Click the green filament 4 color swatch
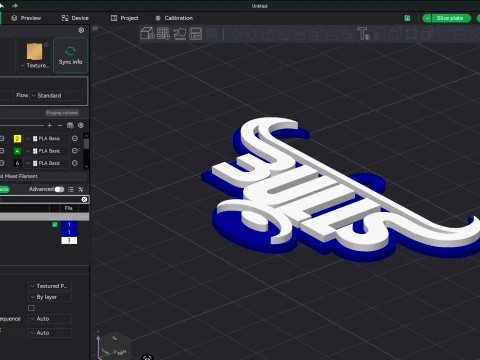 17,151
